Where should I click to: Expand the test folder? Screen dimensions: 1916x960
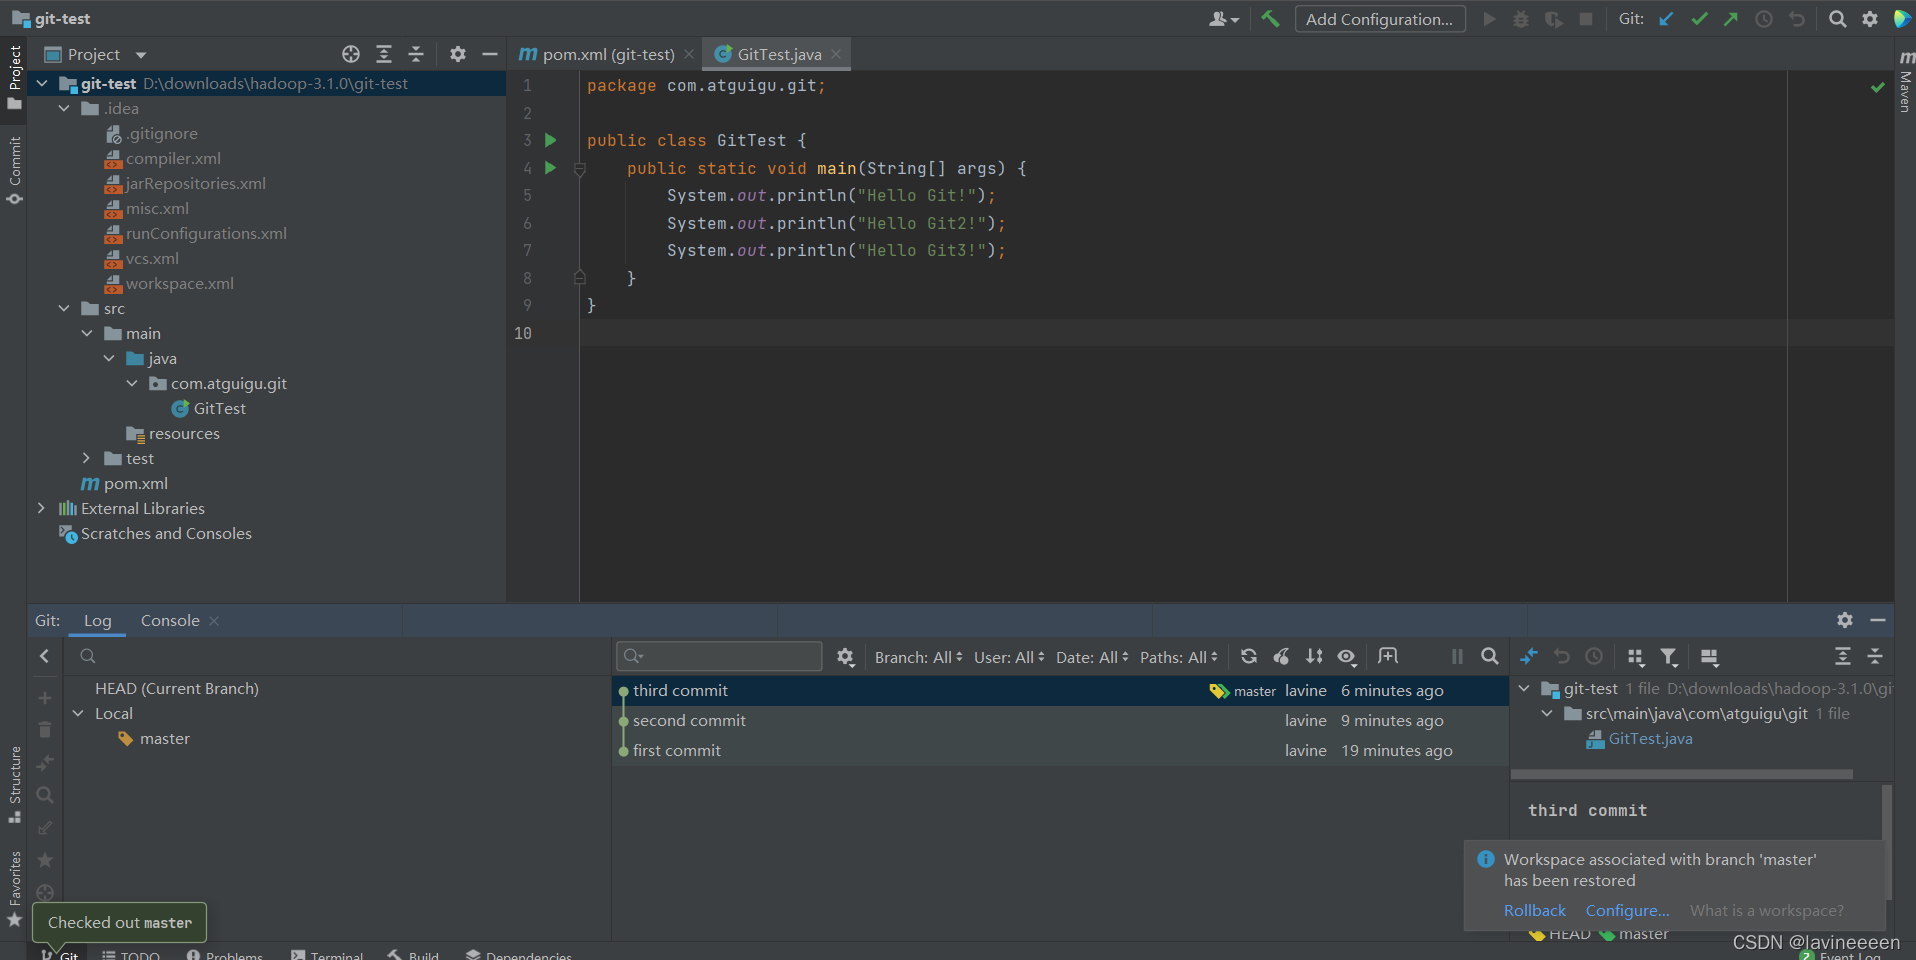(87, 458)
